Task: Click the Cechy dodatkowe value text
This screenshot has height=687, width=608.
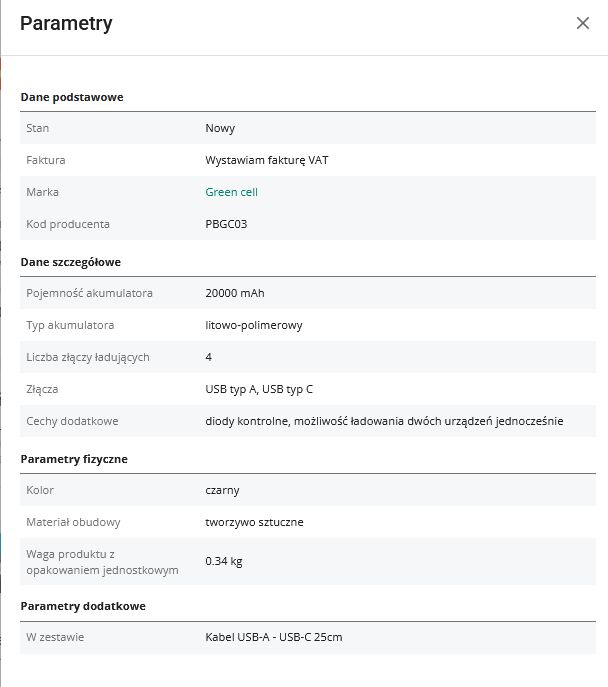Action: [384, 421]
